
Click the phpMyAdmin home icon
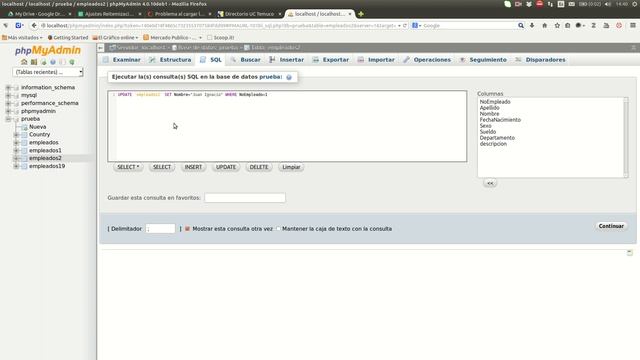(24, 62)
